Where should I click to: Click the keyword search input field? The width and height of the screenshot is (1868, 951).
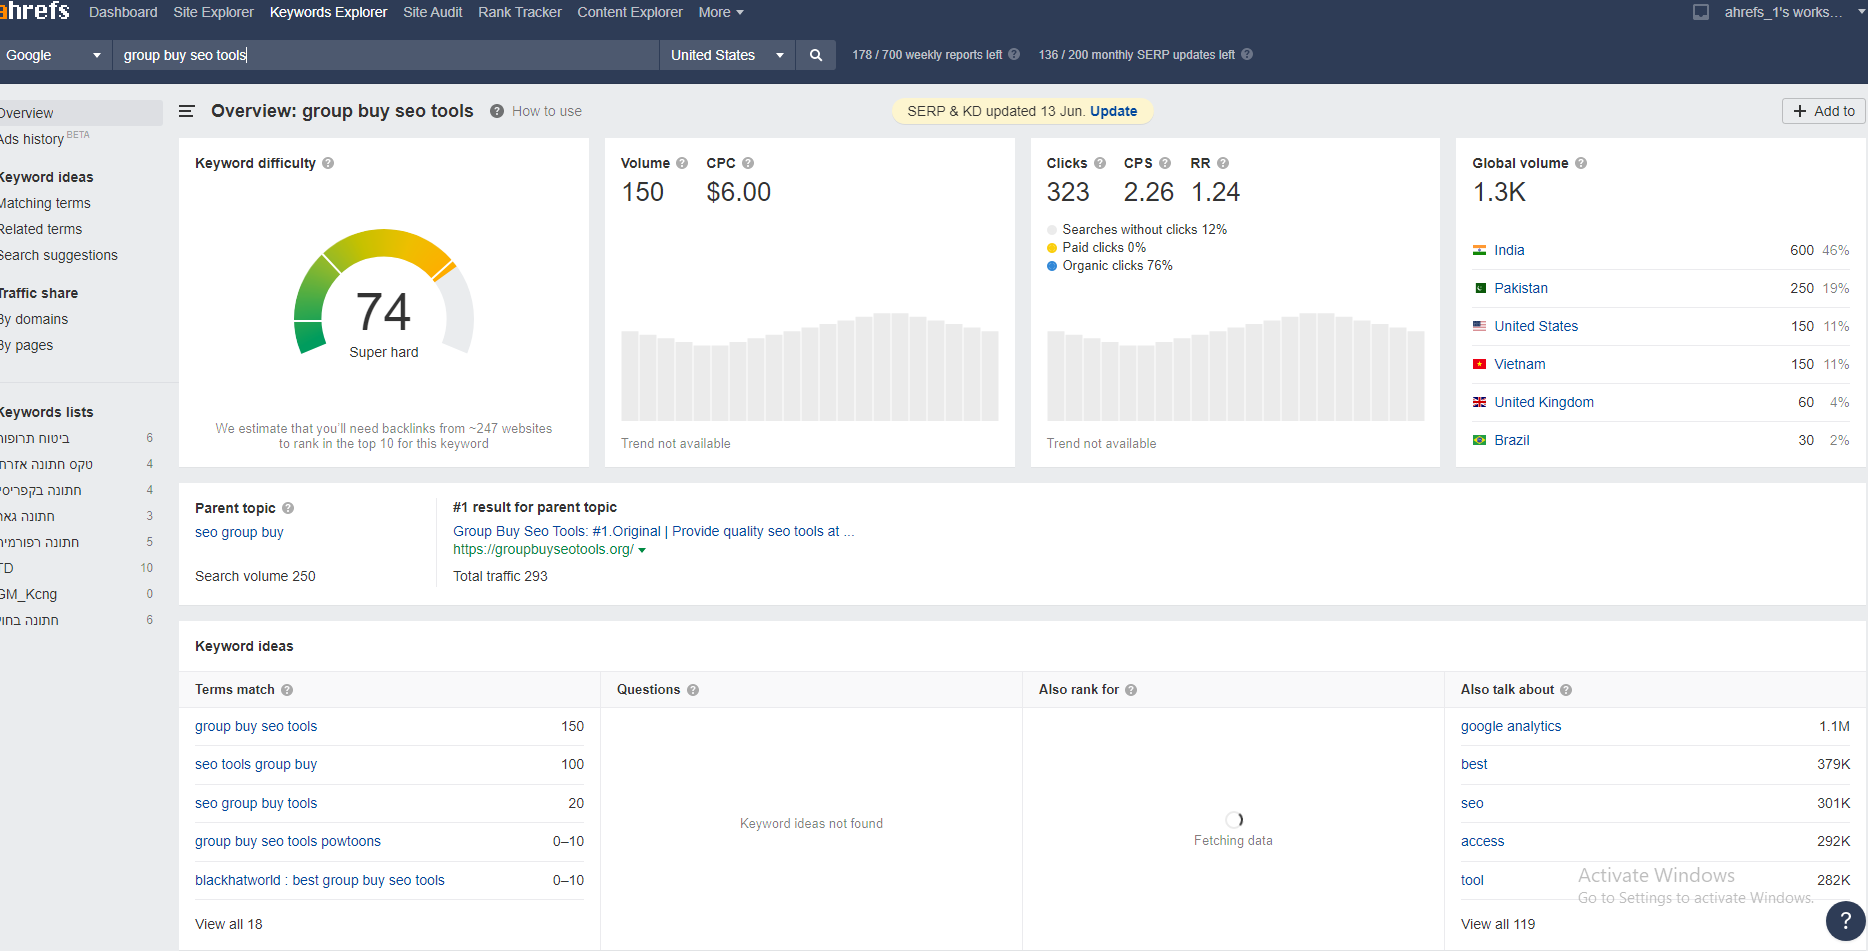[x=386, y=55]
